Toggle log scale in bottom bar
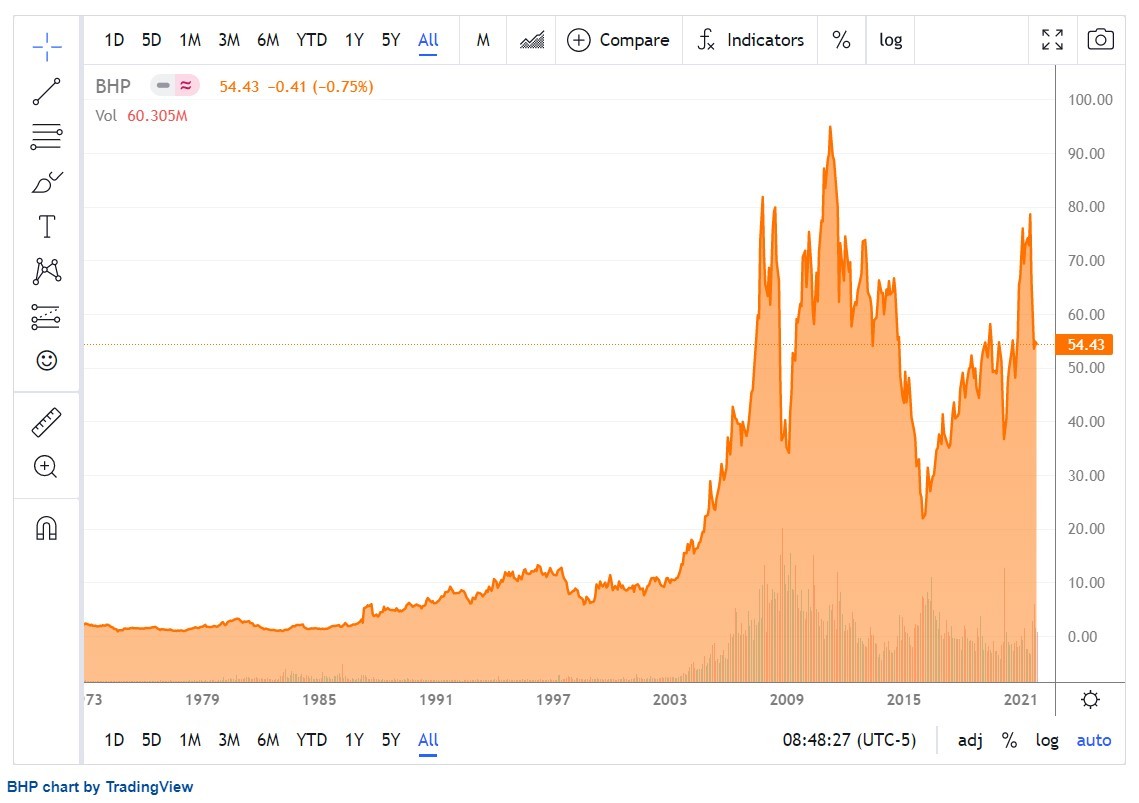The height and width of the screenshot is (803, 1139). point(1047,740)
